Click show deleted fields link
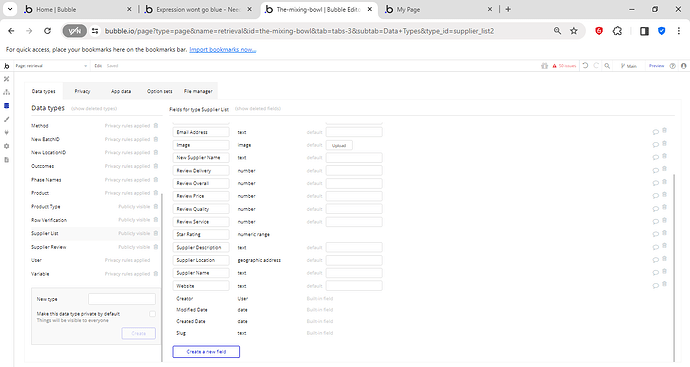 click(x=258, y=108)
